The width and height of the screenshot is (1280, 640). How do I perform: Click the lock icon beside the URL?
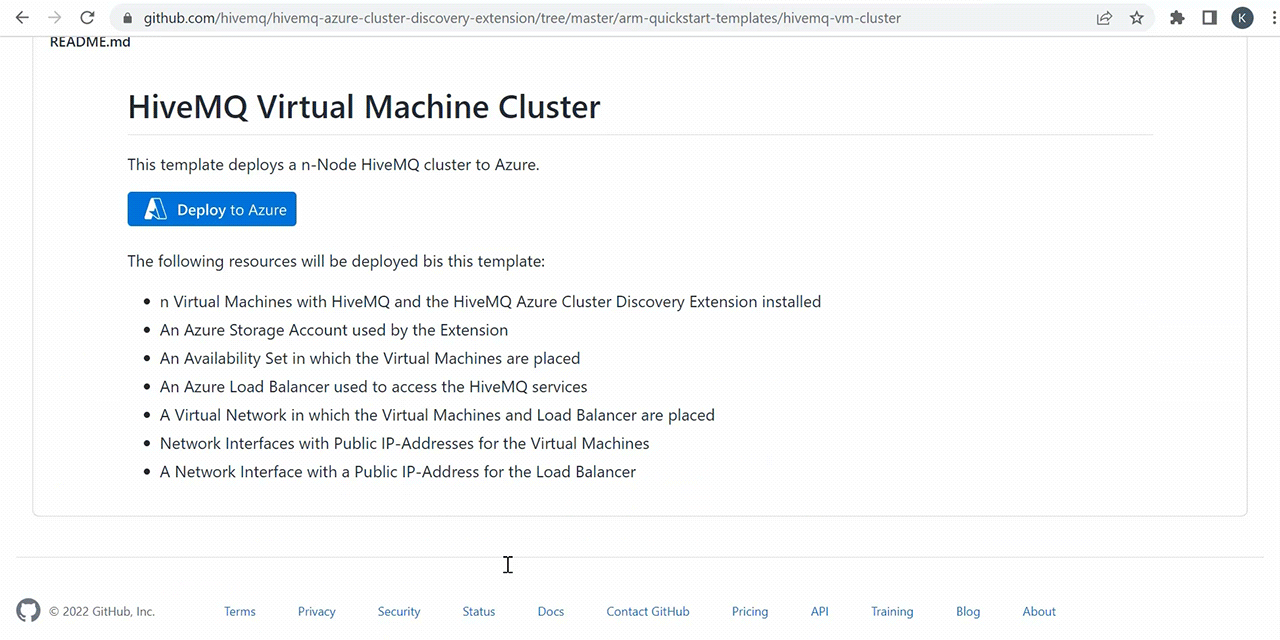pyautogui.click(x=126, y=18)
